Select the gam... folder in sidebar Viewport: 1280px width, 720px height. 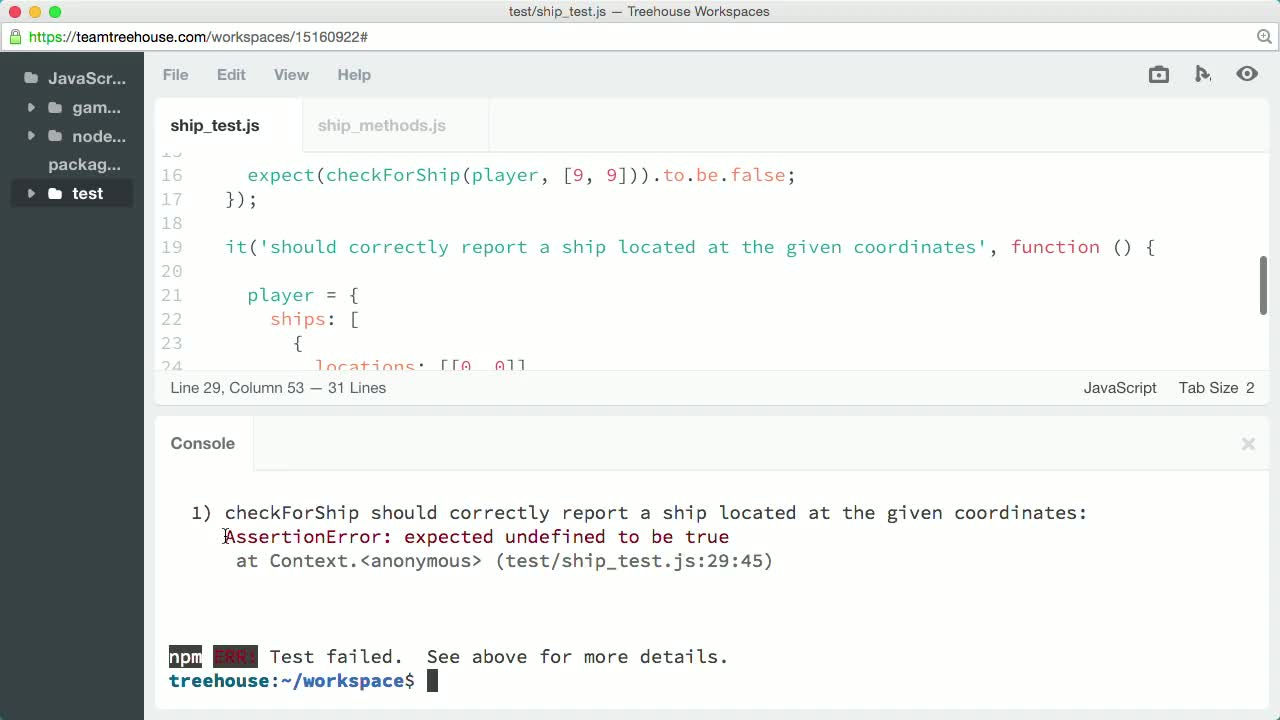pos(96,108)
